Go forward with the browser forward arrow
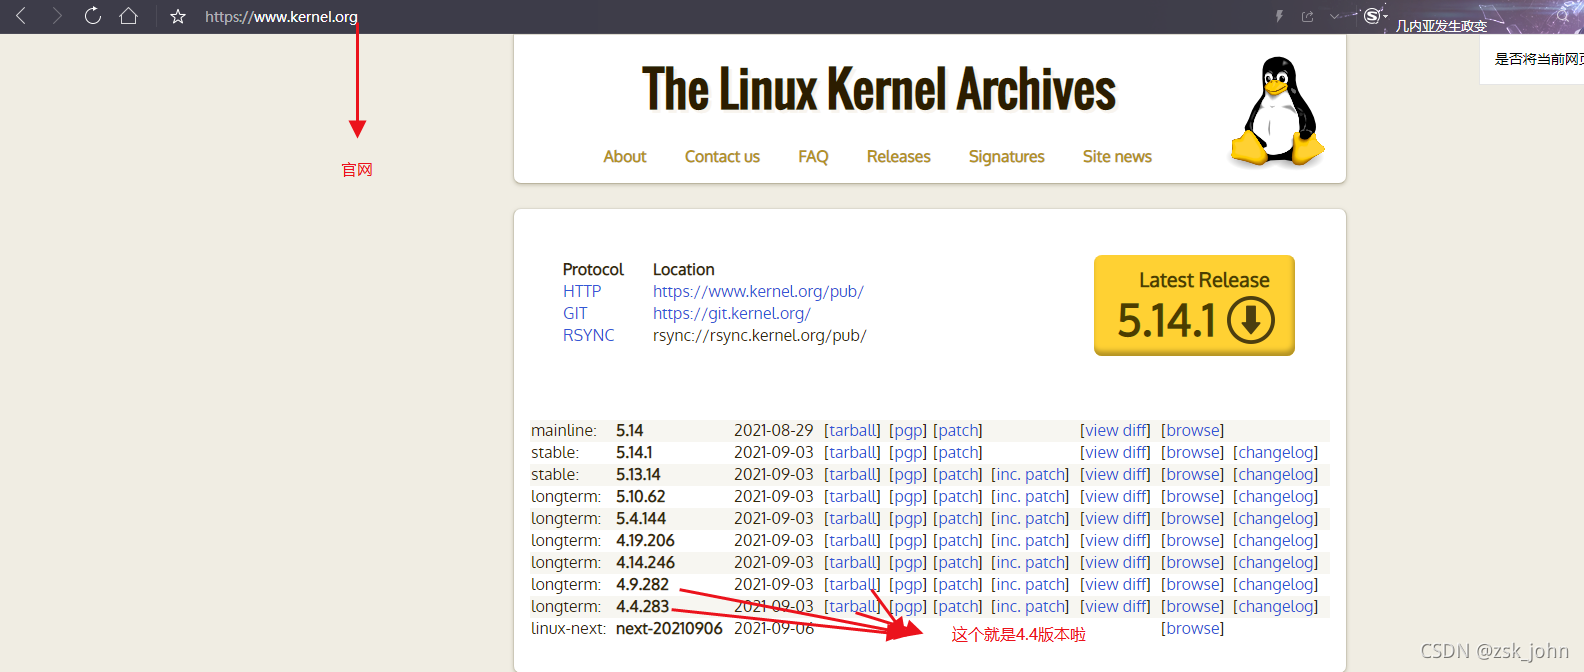Viewport: 1584px width, 672px height. [57, 16]
